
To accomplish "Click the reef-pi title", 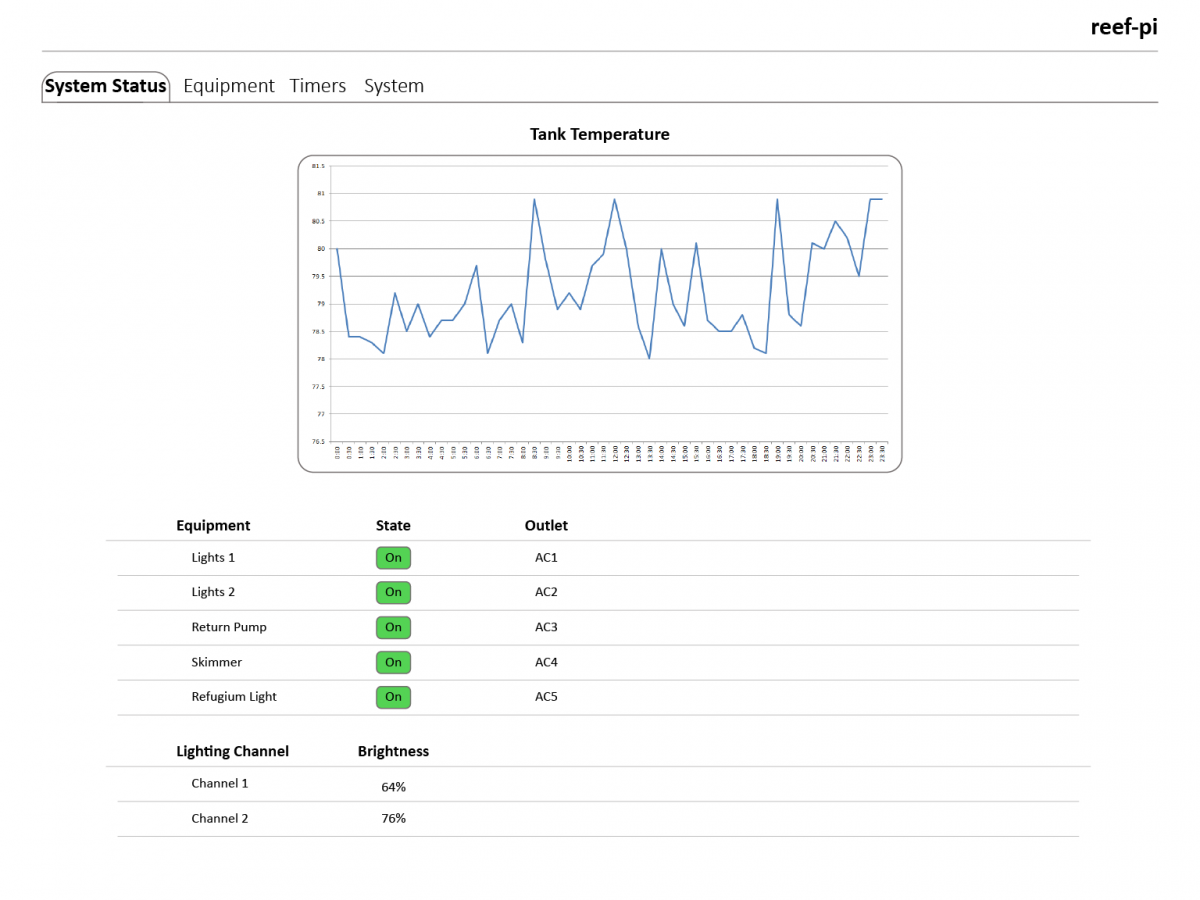I will pos(1124,27).
